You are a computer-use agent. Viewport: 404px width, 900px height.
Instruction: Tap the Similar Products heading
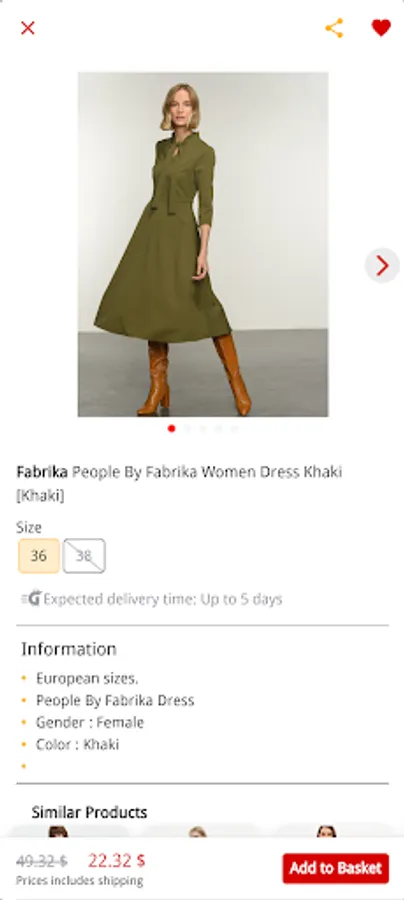90,812
